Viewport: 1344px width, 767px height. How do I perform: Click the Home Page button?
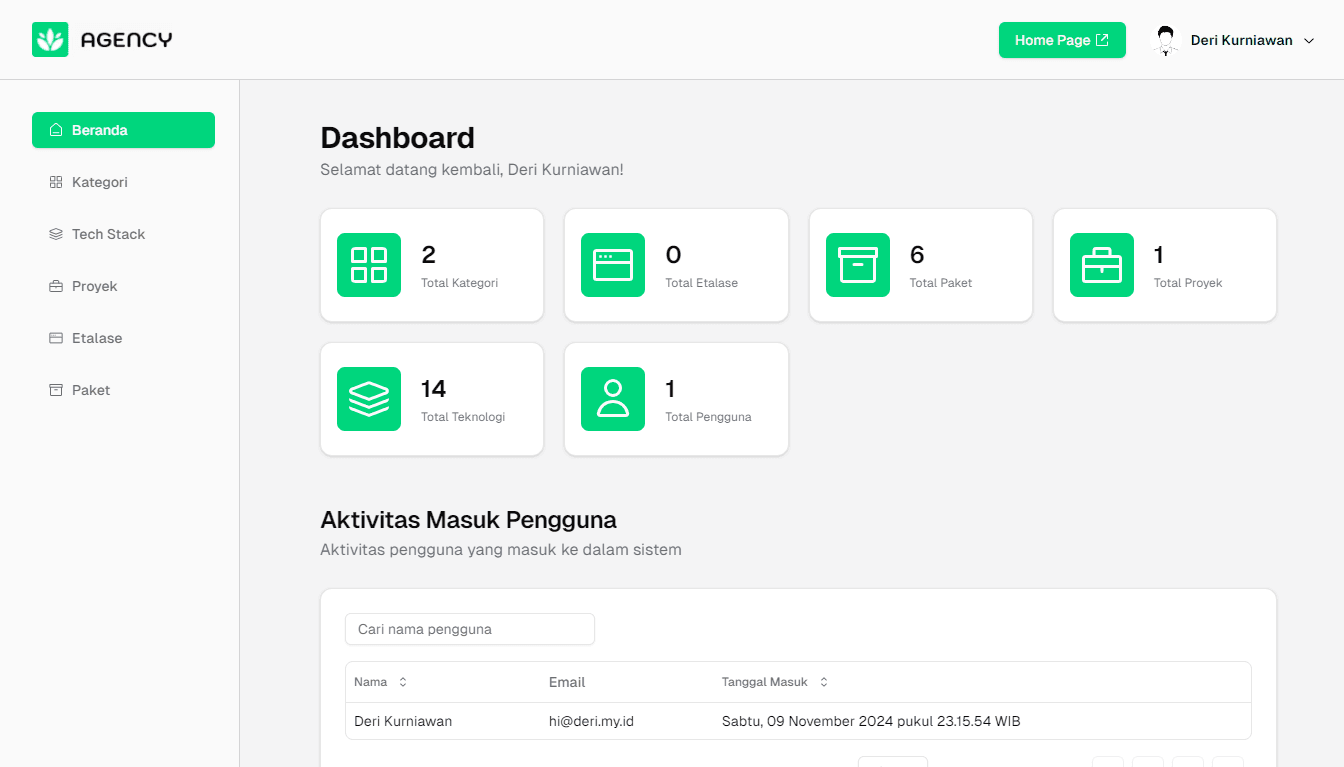[x=1061, y=40]
